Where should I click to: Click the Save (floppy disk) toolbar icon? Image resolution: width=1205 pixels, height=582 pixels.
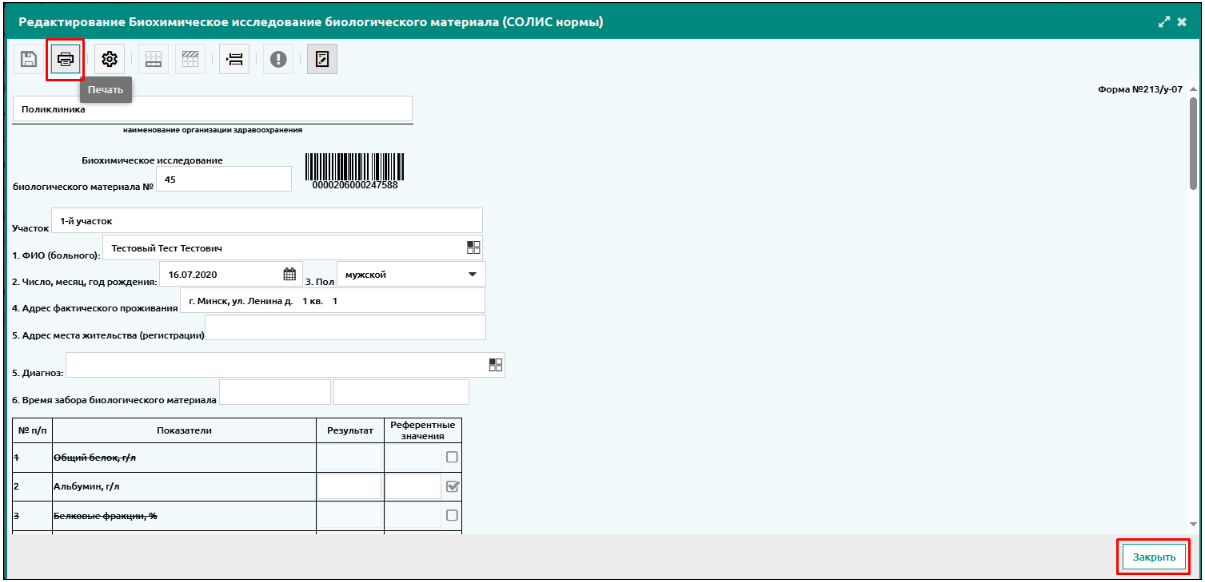point(29,60)
